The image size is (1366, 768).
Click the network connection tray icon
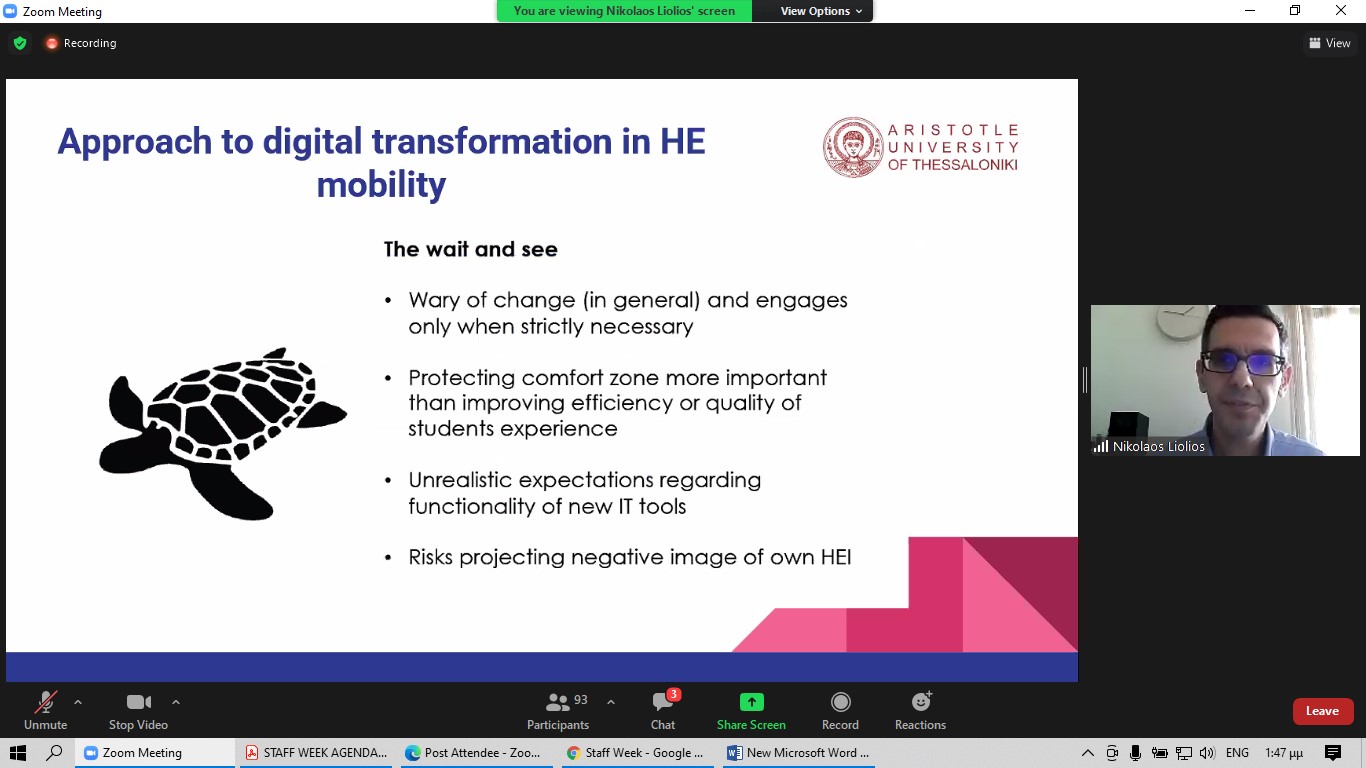click(x=1184, y=753)
